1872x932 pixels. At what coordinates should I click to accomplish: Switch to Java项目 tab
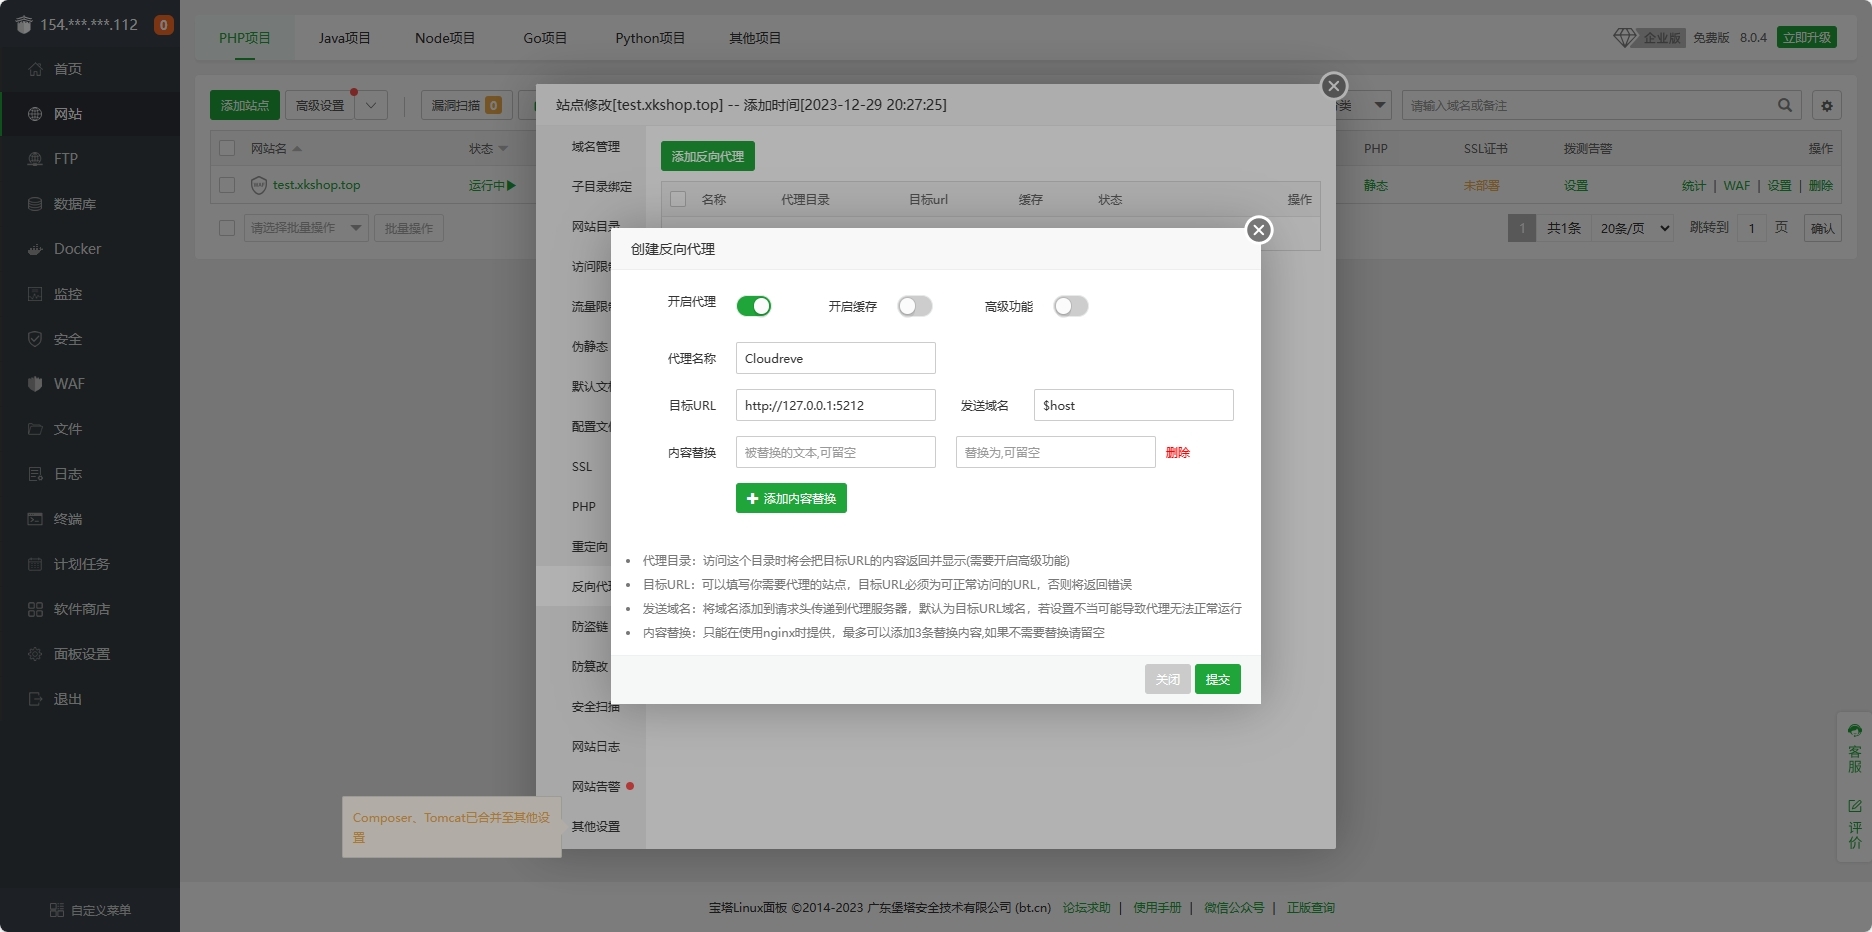(345, 38)
